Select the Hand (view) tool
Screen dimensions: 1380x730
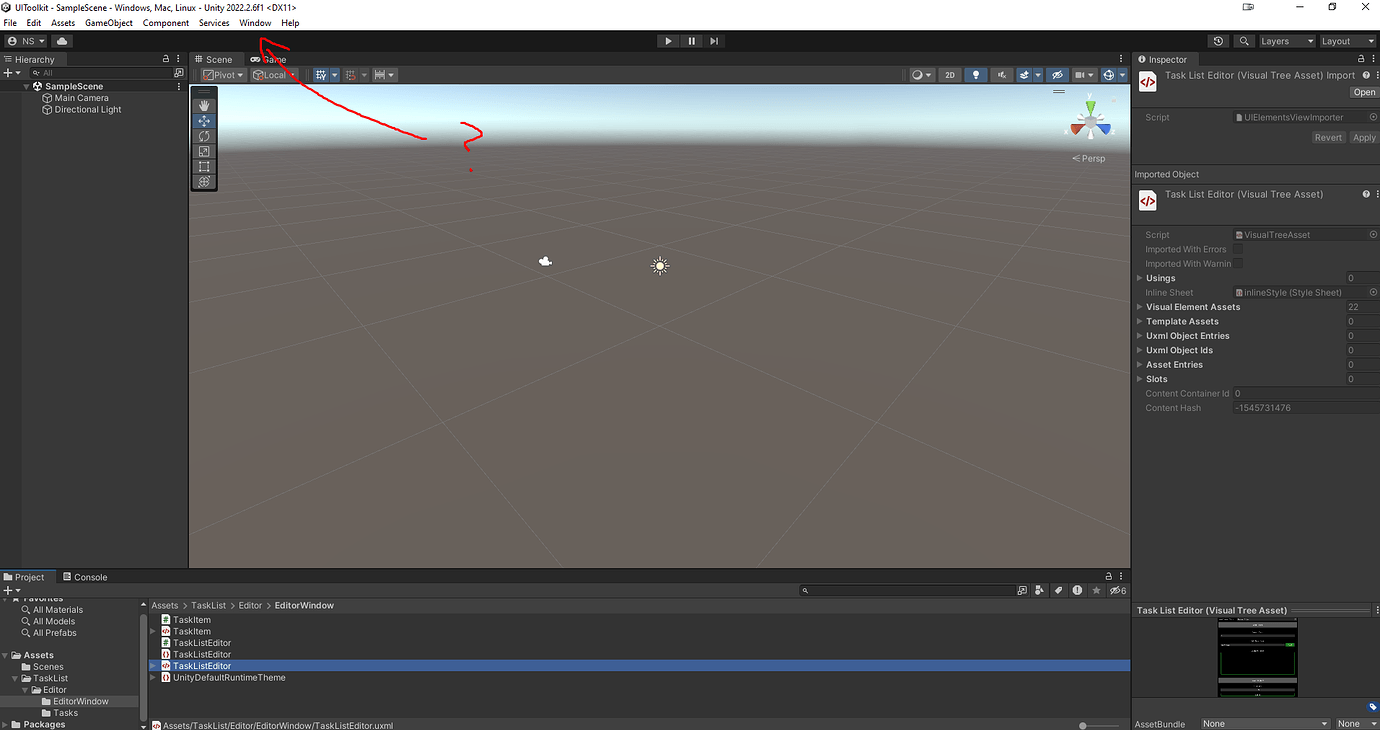(x=204, y=105)
